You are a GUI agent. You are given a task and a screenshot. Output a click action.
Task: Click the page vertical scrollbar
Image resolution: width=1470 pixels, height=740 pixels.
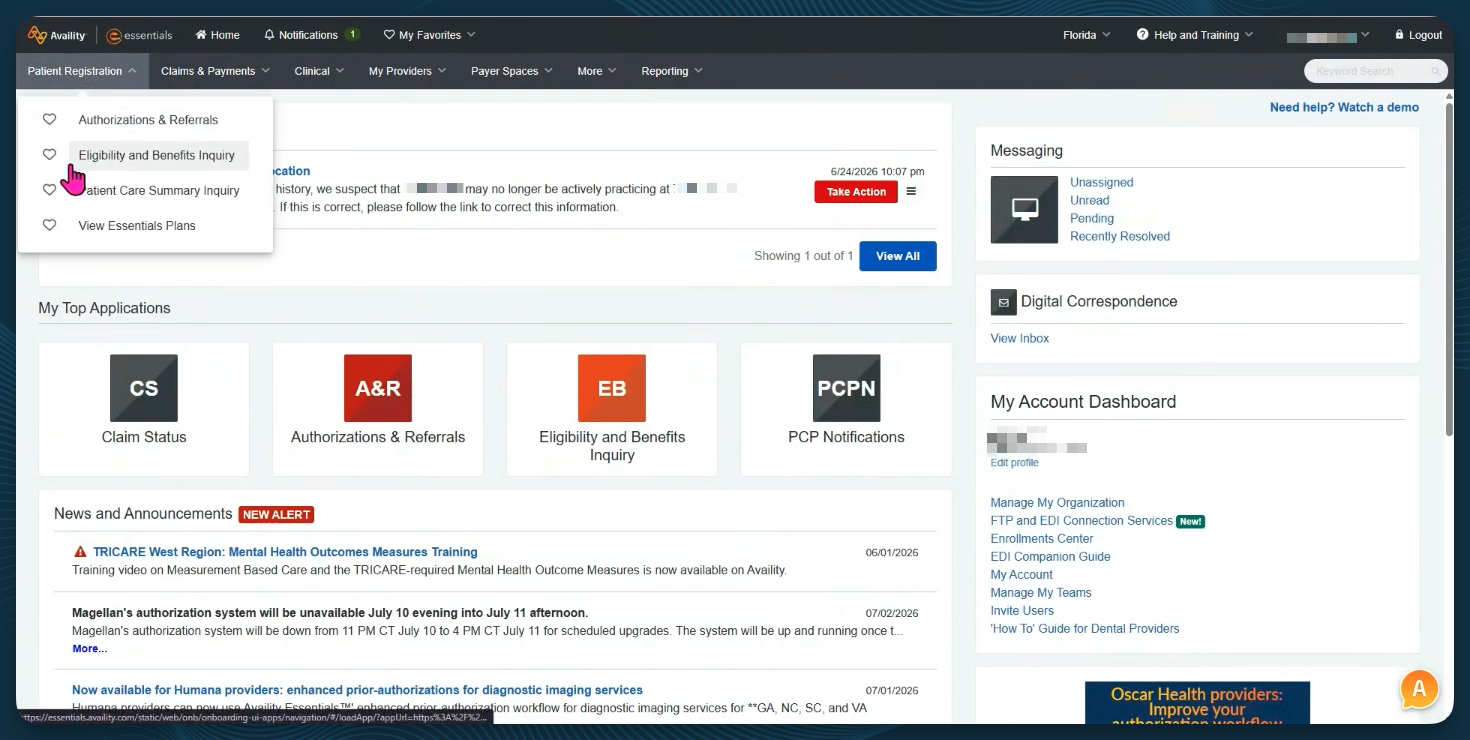coord(1449,270)
